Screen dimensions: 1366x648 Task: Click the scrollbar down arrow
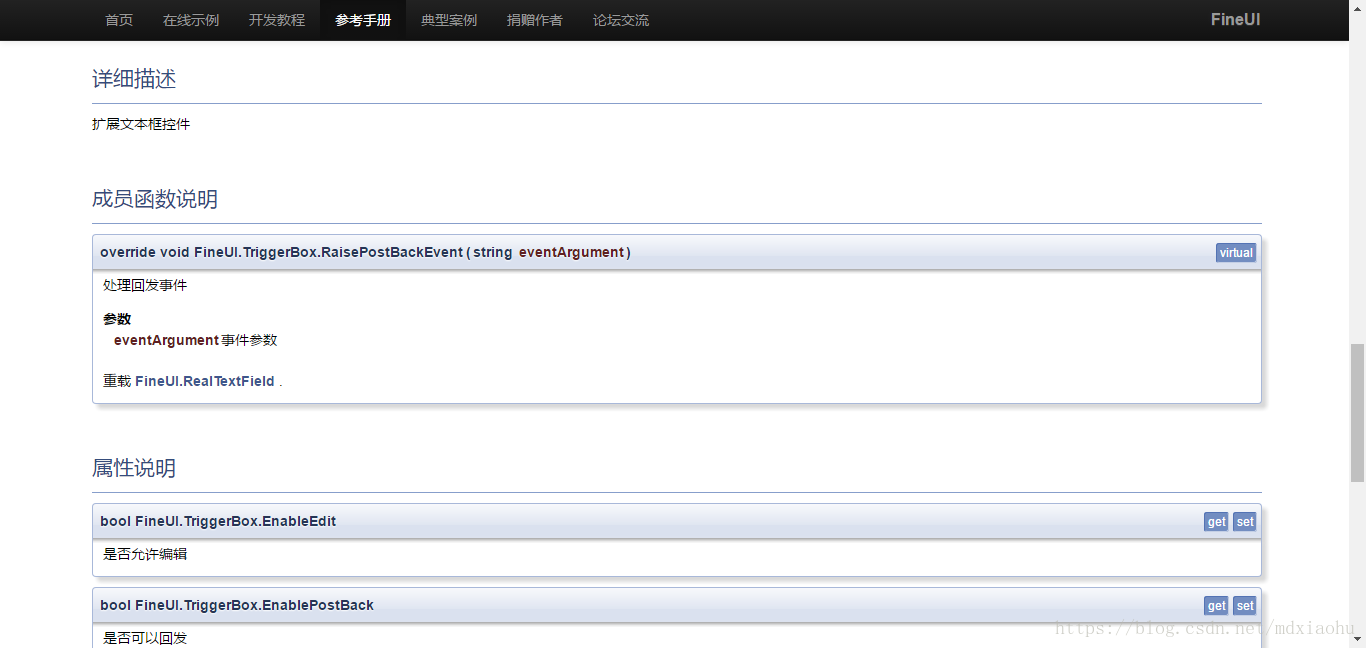coord(1357,639)
